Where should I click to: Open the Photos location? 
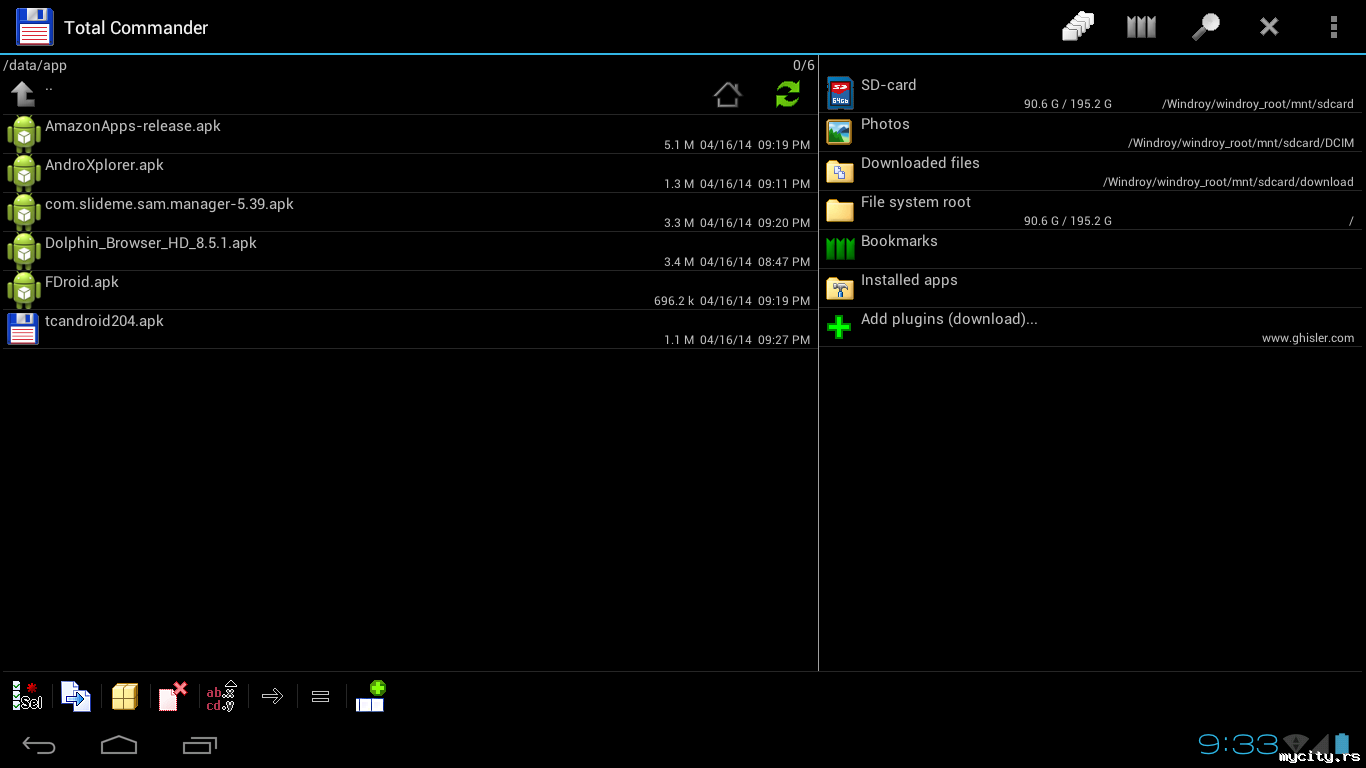coord(1092,132)
